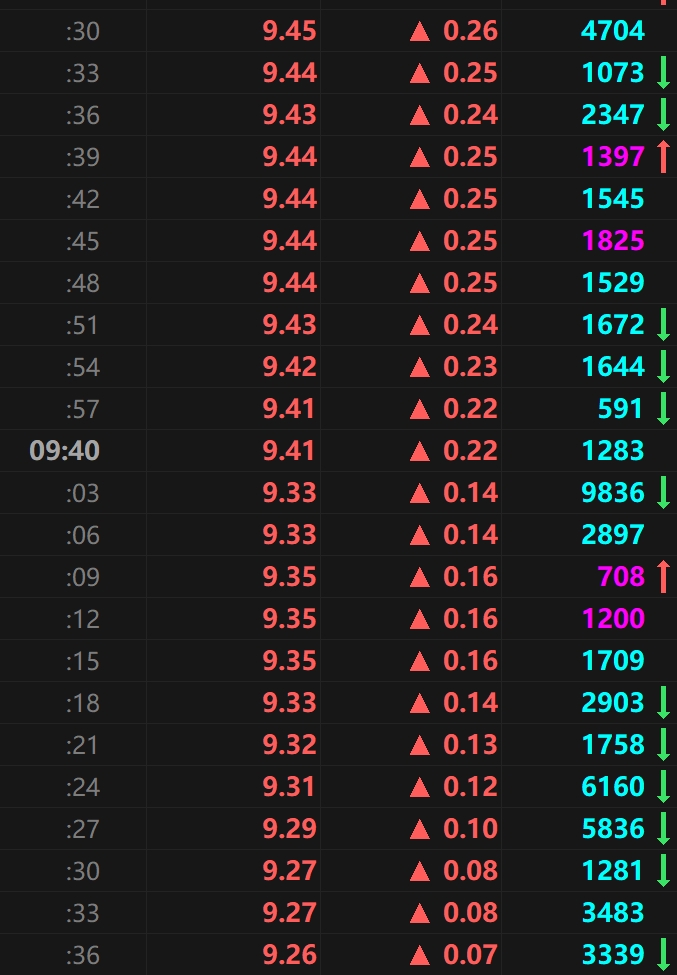The width and height of the screenshot is (677, 975).
Task: Select the magenta volume cell 1825
Action: pos(613,241)
